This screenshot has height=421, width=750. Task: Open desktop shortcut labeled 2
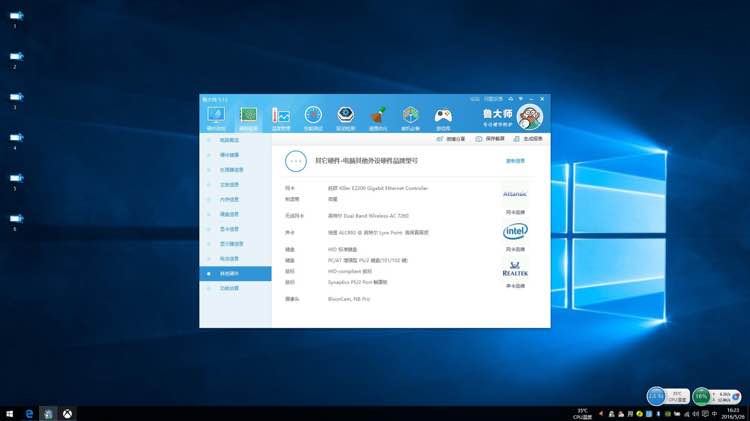tap(16, 60)
